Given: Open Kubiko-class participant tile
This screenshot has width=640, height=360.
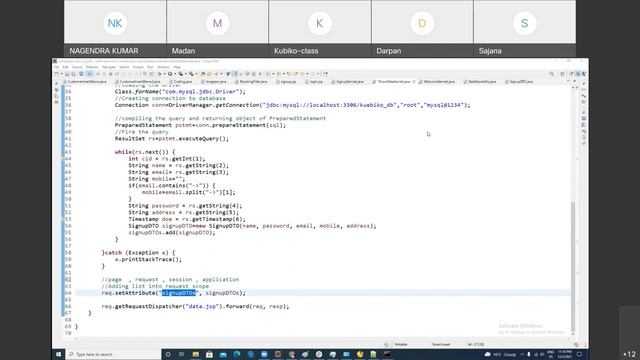Looking at the screenshot, I should 320,29.
